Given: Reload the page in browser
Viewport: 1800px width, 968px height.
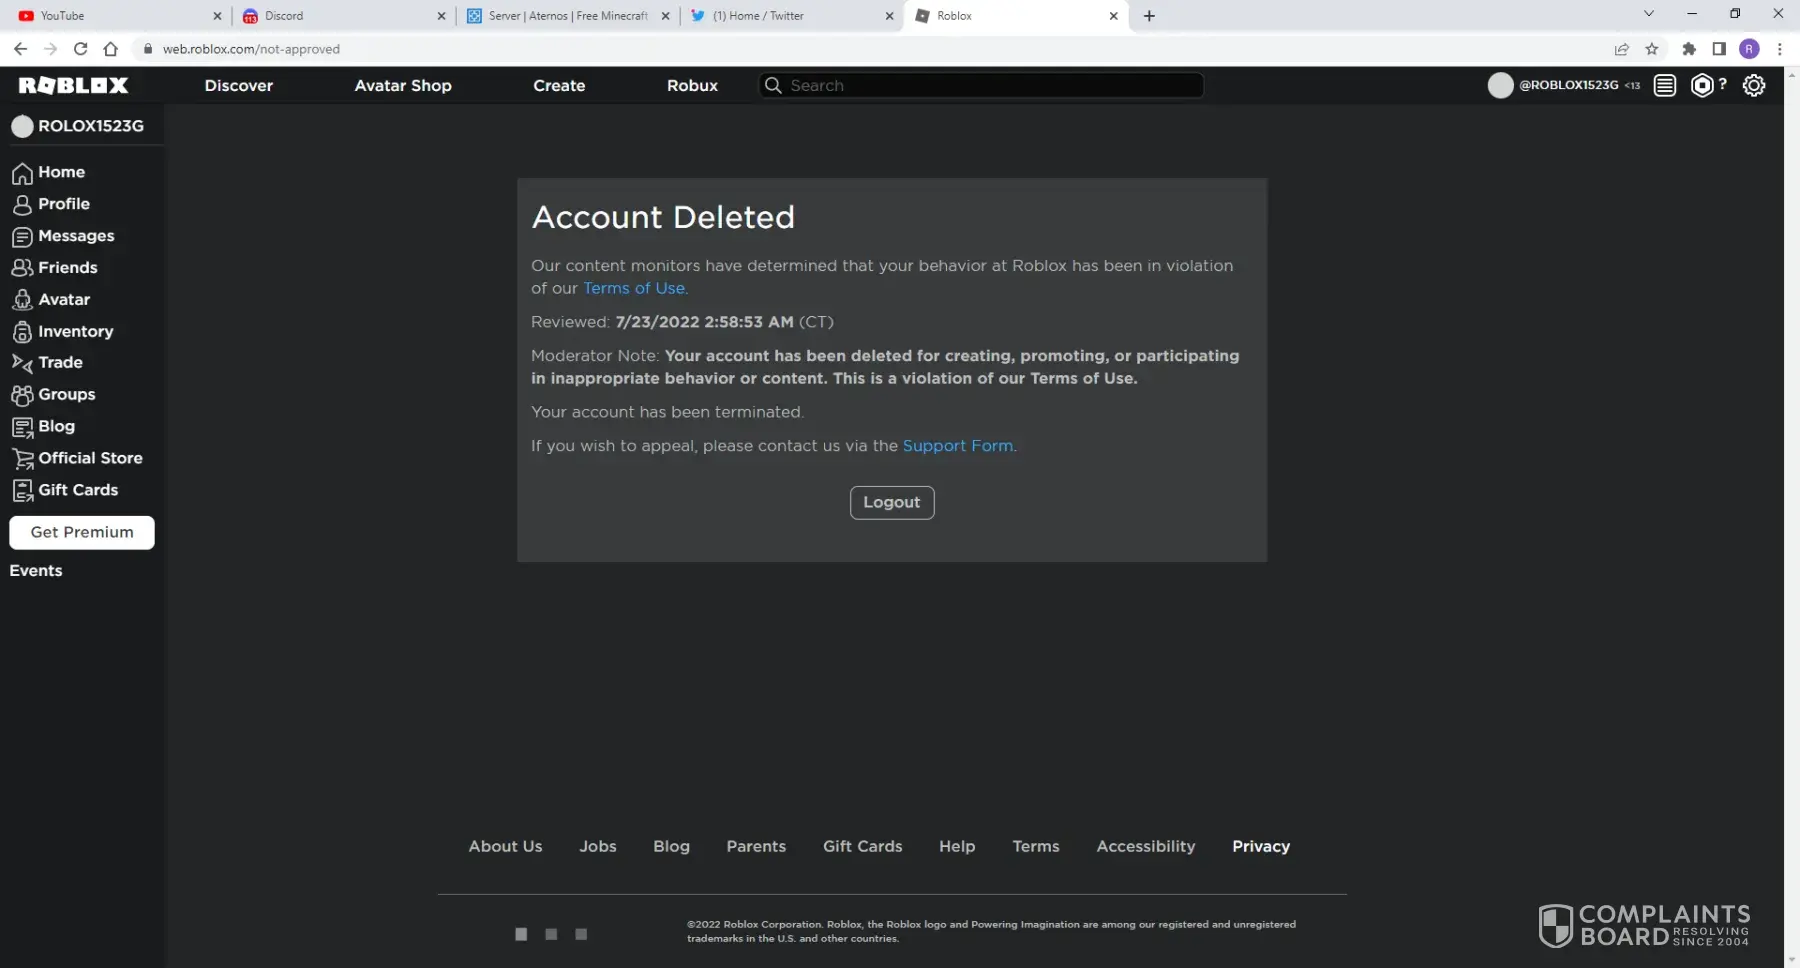Looking at the screenshot, I should [80, 49].
